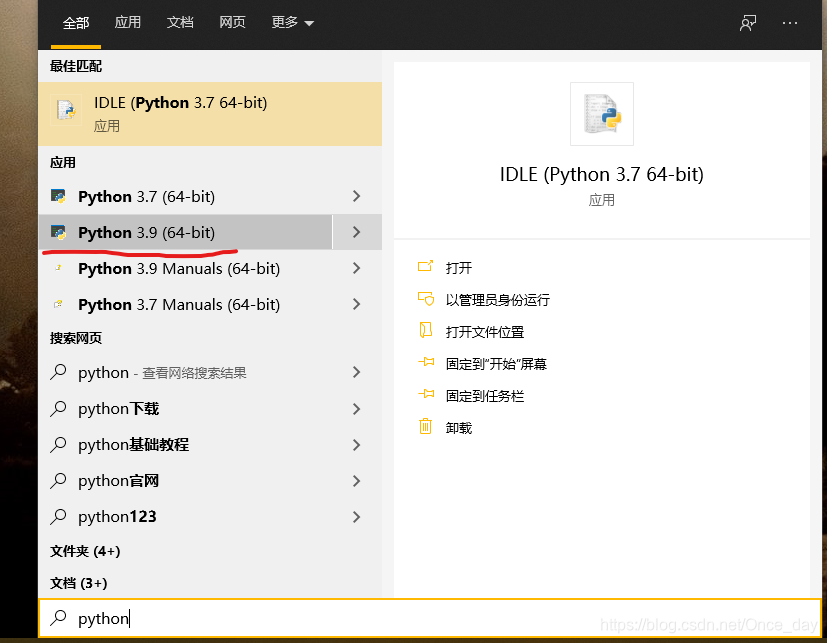Click the pin to taskbar pin icon
The image size is (827, 643).
coord(426,394)
